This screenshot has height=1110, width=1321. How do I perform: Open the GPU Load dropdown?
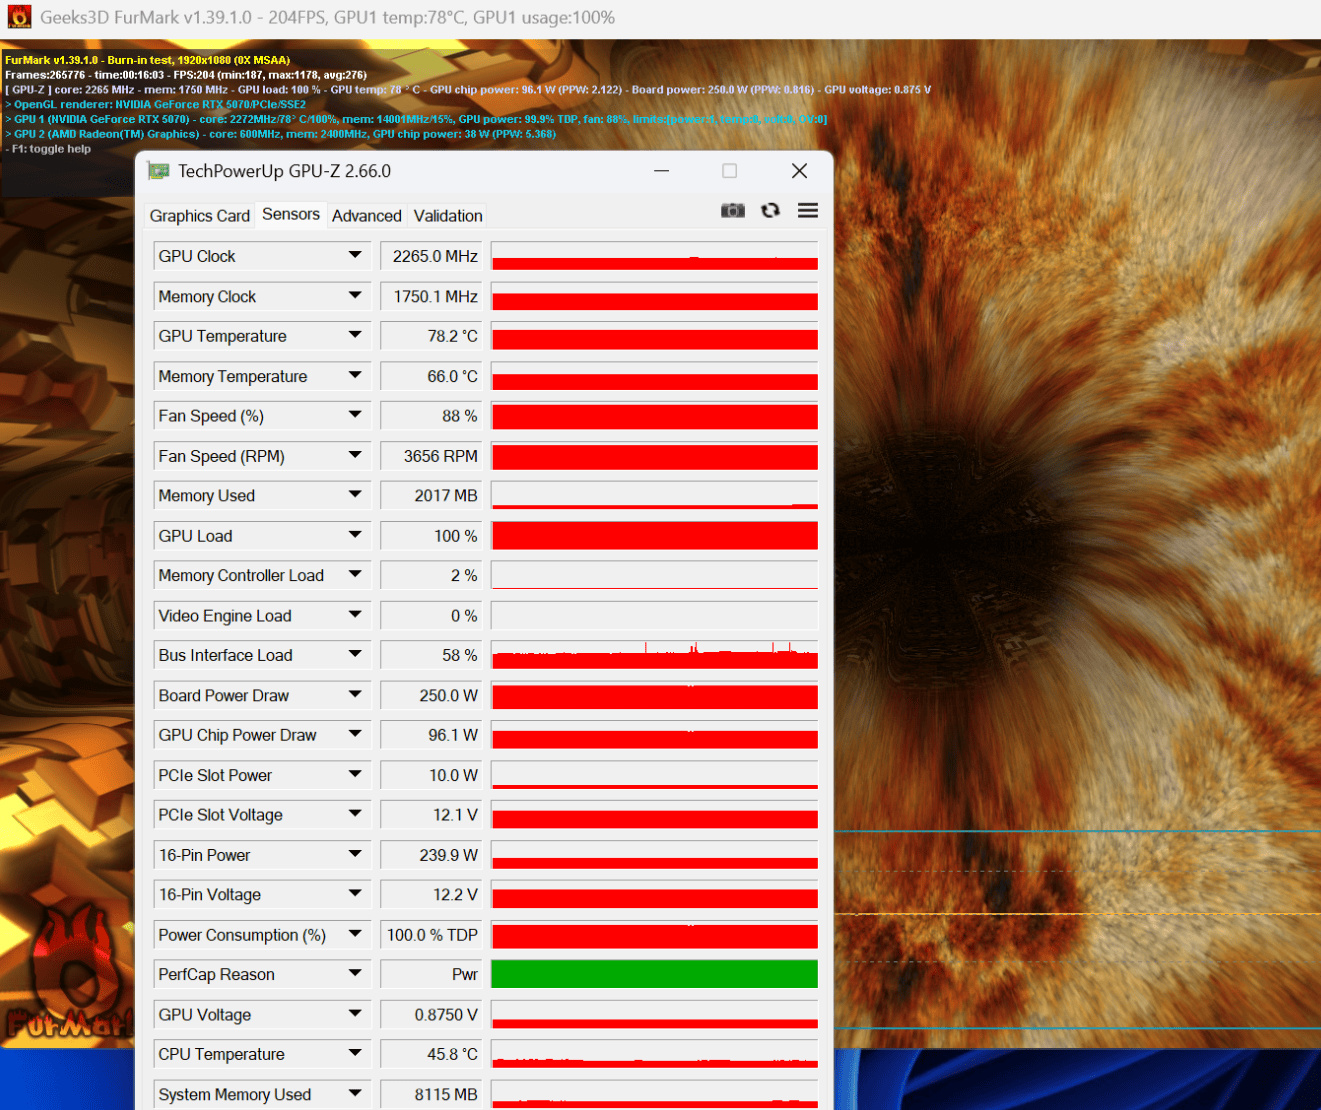click(x=355, y=536)
